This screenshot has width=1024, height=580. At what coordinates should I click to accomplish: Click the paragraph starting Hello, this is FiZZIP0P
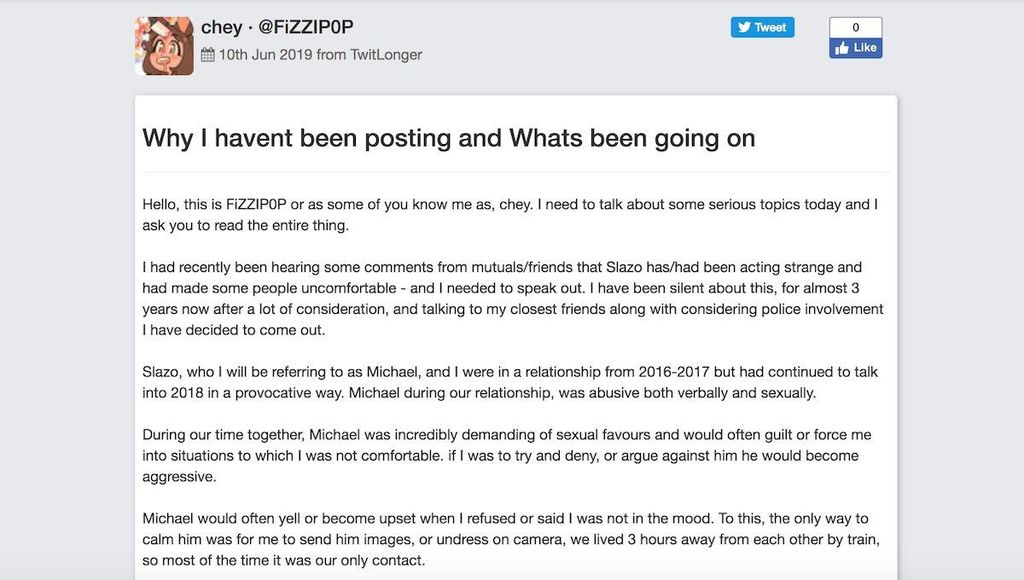point(510,215)
